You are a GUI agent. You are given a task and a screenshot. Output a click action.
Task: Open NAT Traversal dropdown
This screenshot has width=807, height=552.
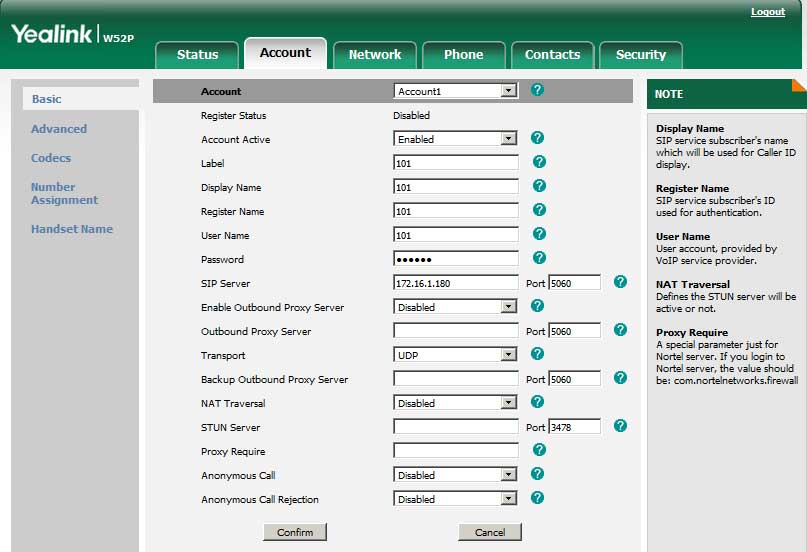tap(455, 403)
